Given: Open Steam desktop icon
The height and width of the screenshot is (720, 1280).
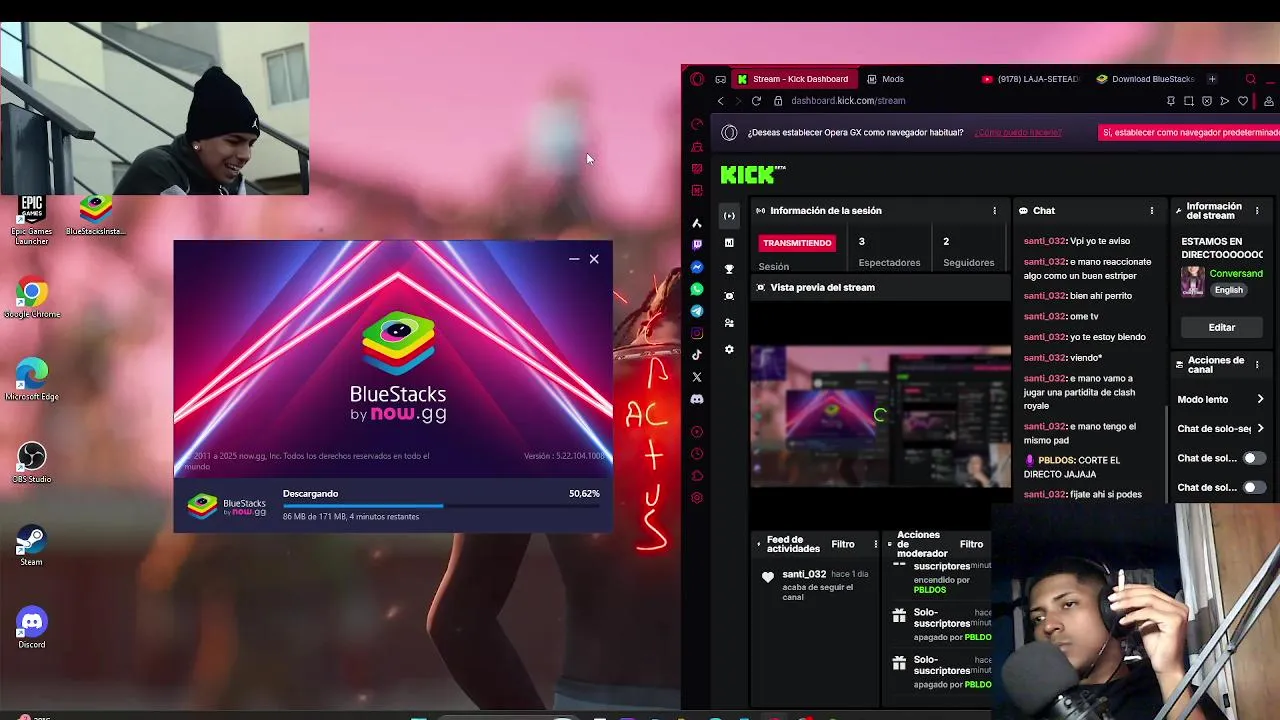Looking at the screenshot, I should click(x=32, y=546).
